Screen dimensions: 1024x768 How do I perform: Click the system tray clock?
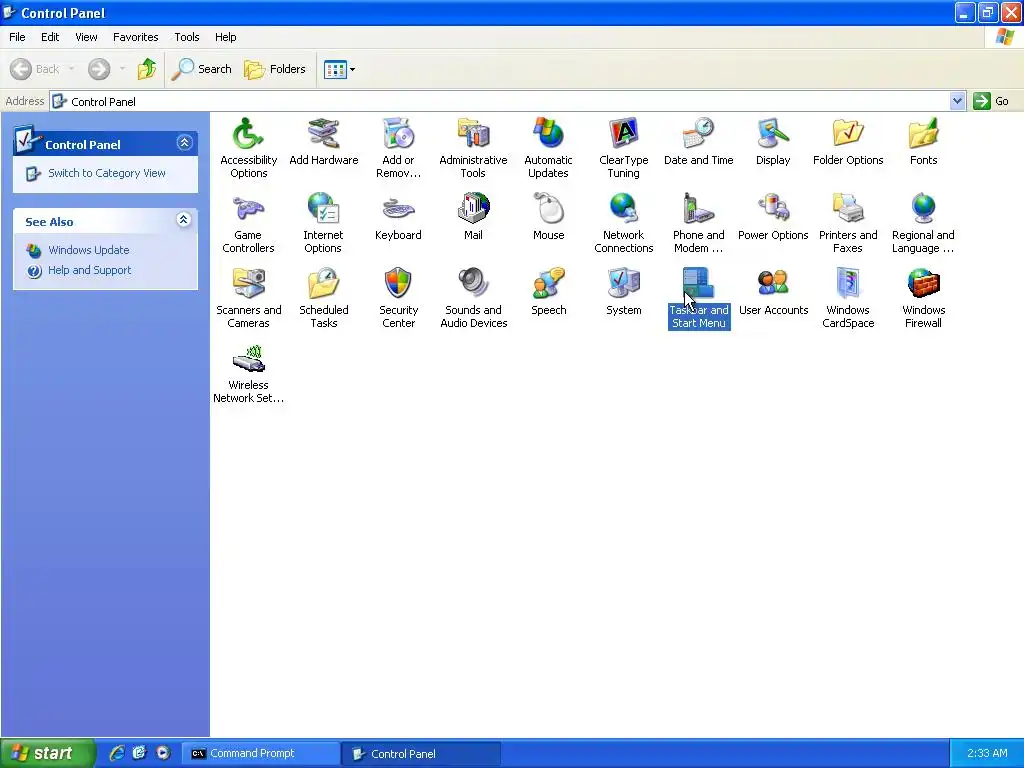coord(987,753)
